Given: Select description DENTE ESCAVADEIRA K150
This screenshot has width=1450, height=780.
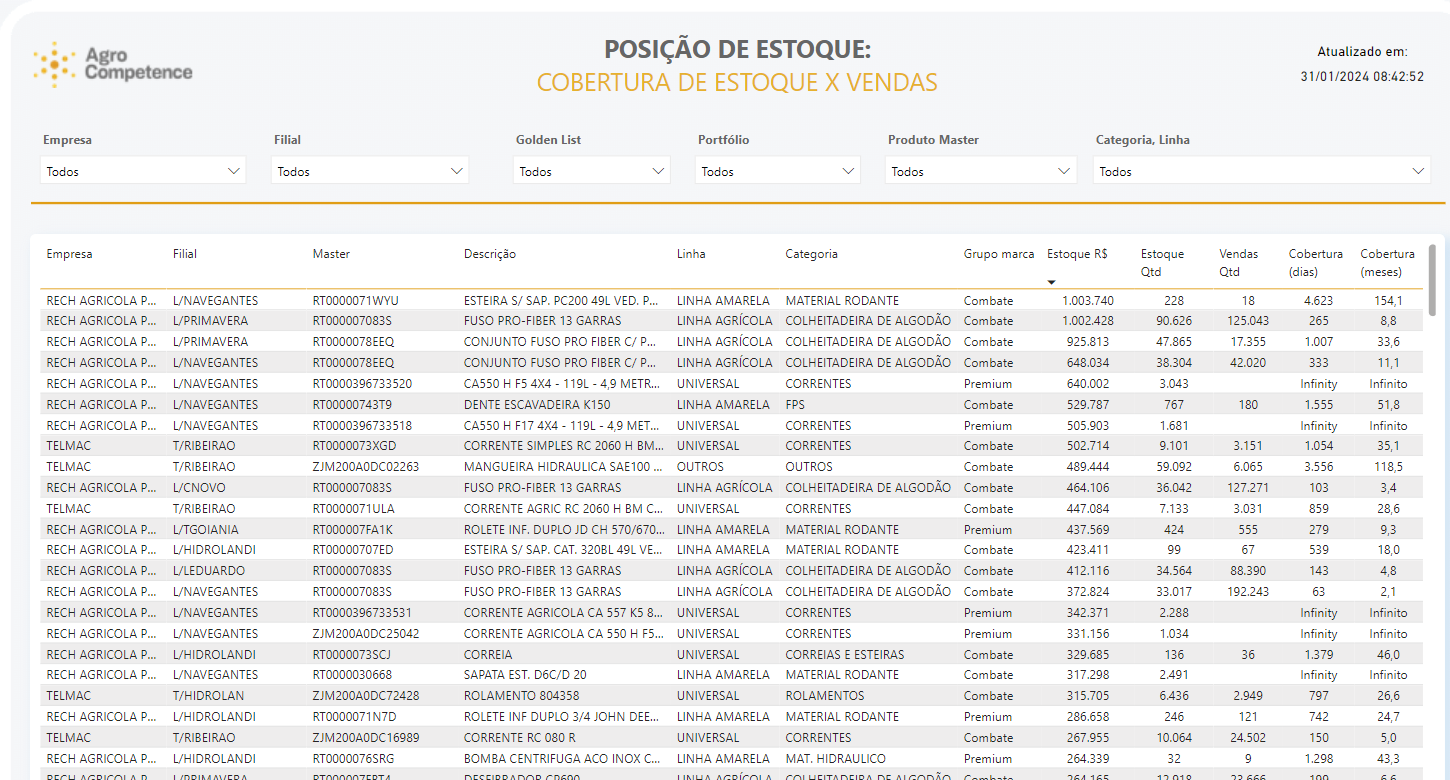Looking at the screenshot, I should pos(537,405).
